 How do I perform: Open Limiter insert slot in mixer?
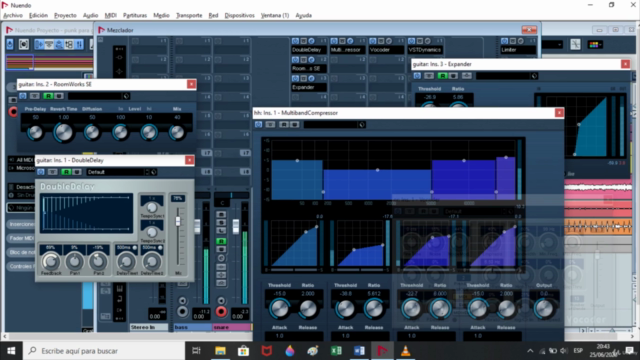coord(518,50)
